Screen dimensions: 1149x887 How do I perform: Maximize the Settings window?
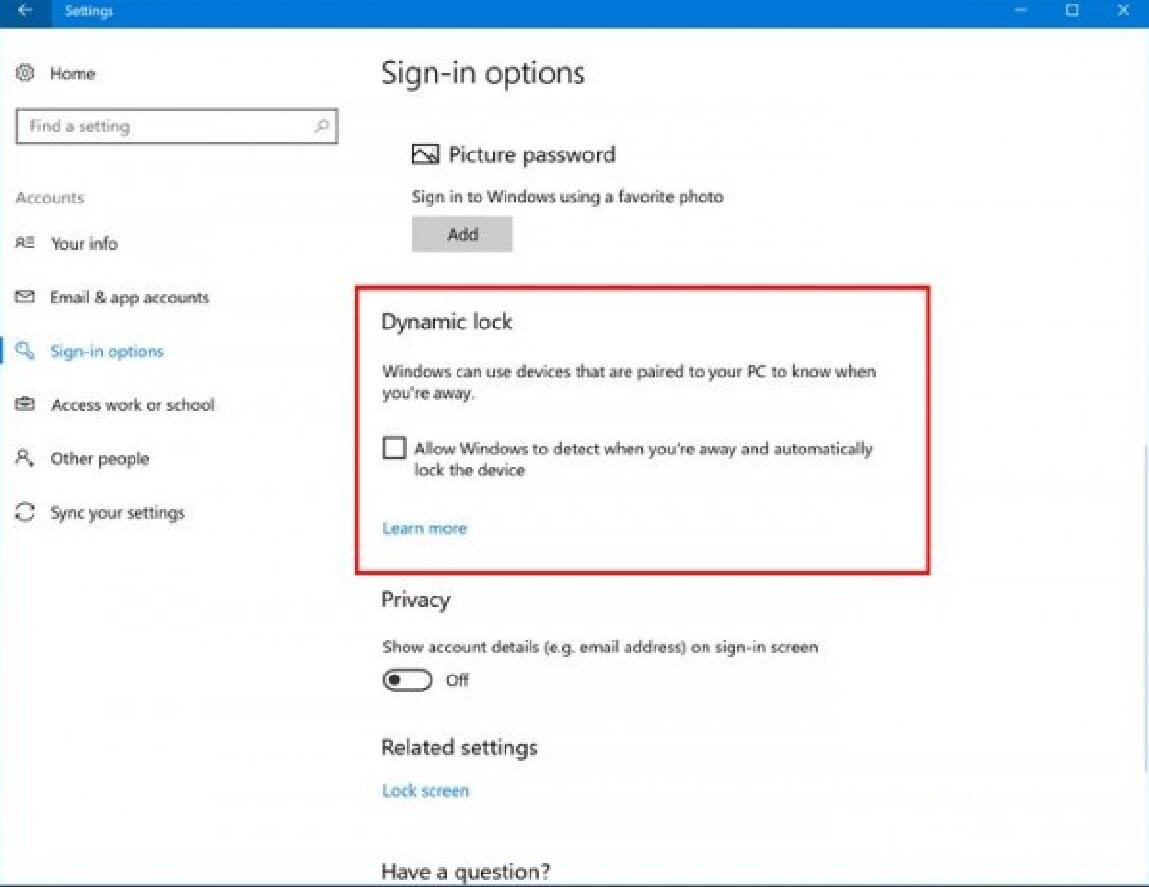(1072, 10)
